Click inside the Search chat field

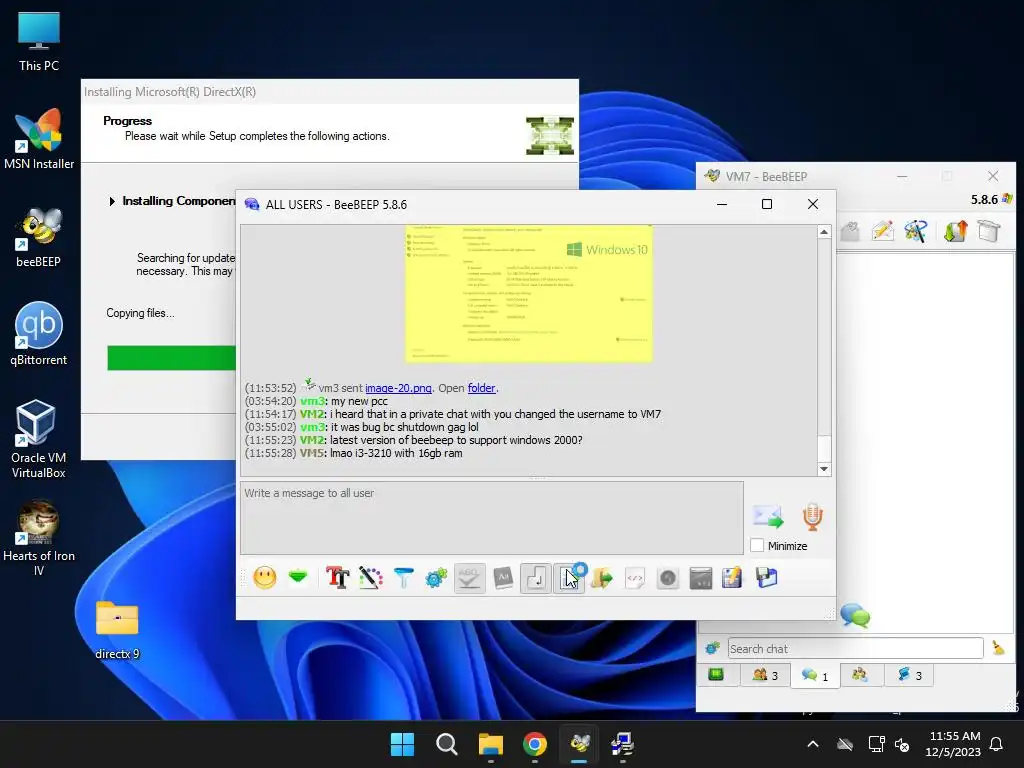point(856,648)
